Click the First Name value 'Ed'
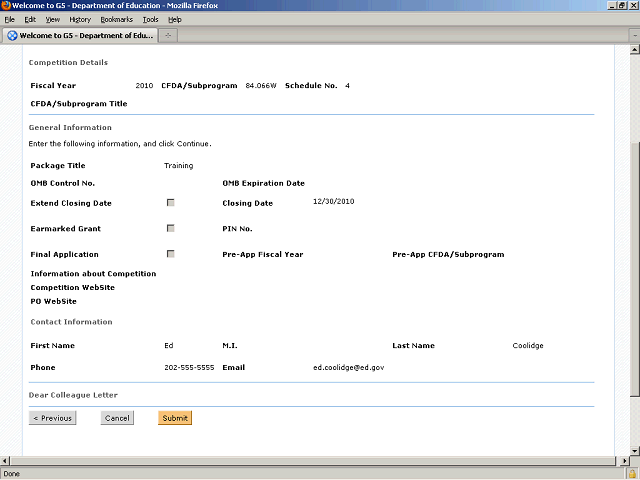This screenshot has width=640, height=480. (169, 345)
